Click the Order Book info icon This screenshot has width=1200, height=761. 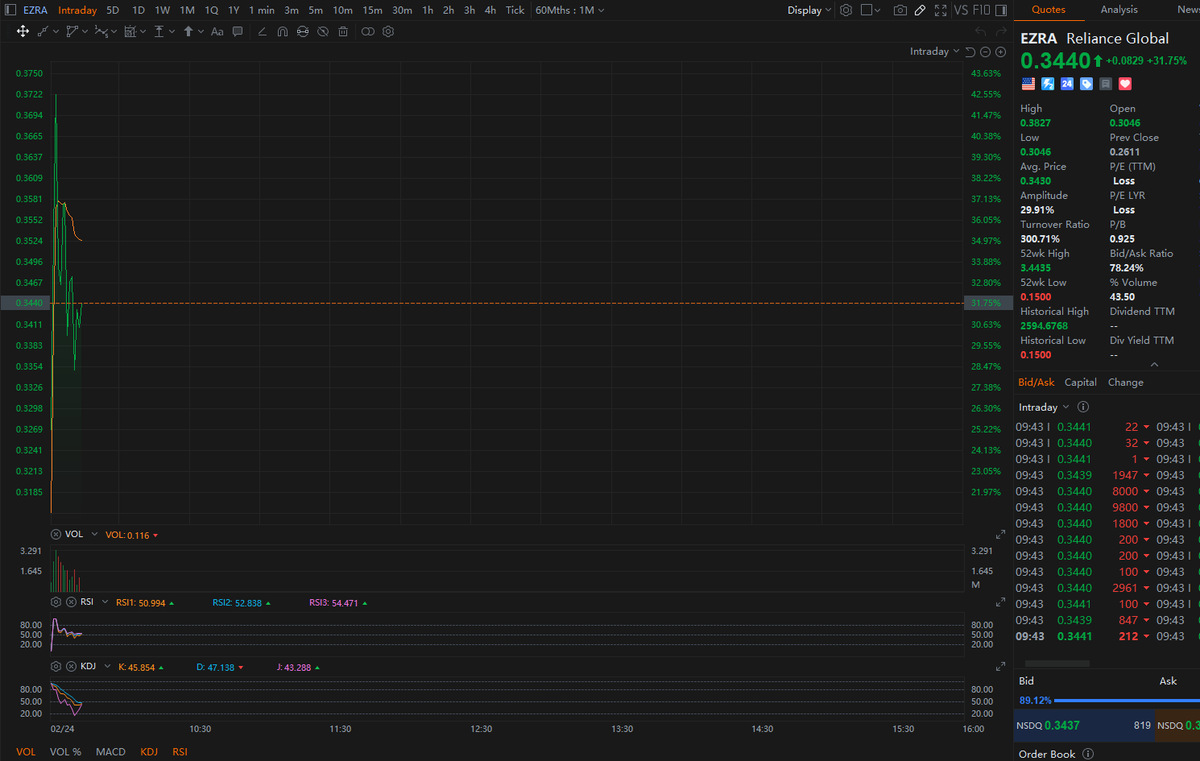1088,754
